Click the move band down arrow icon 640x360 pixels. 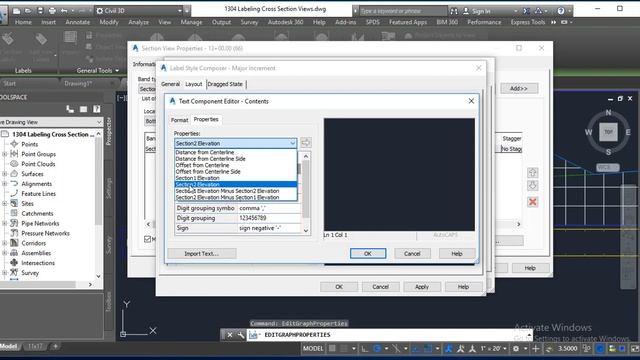pos(532,186)
